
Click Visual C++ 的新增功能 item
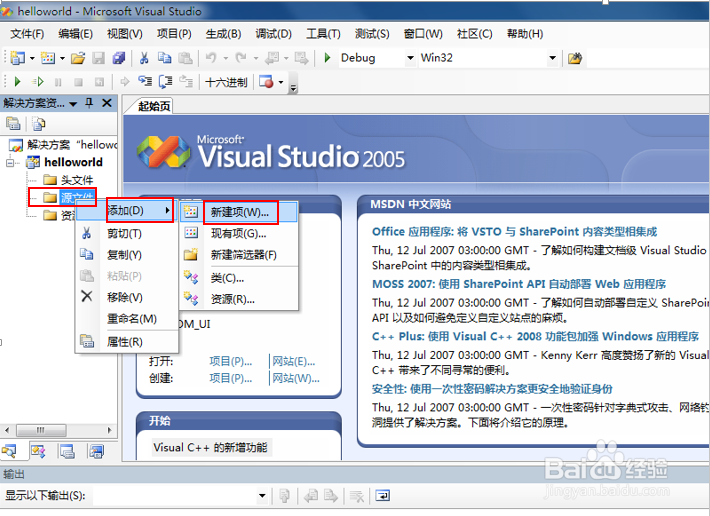[210, 448]
